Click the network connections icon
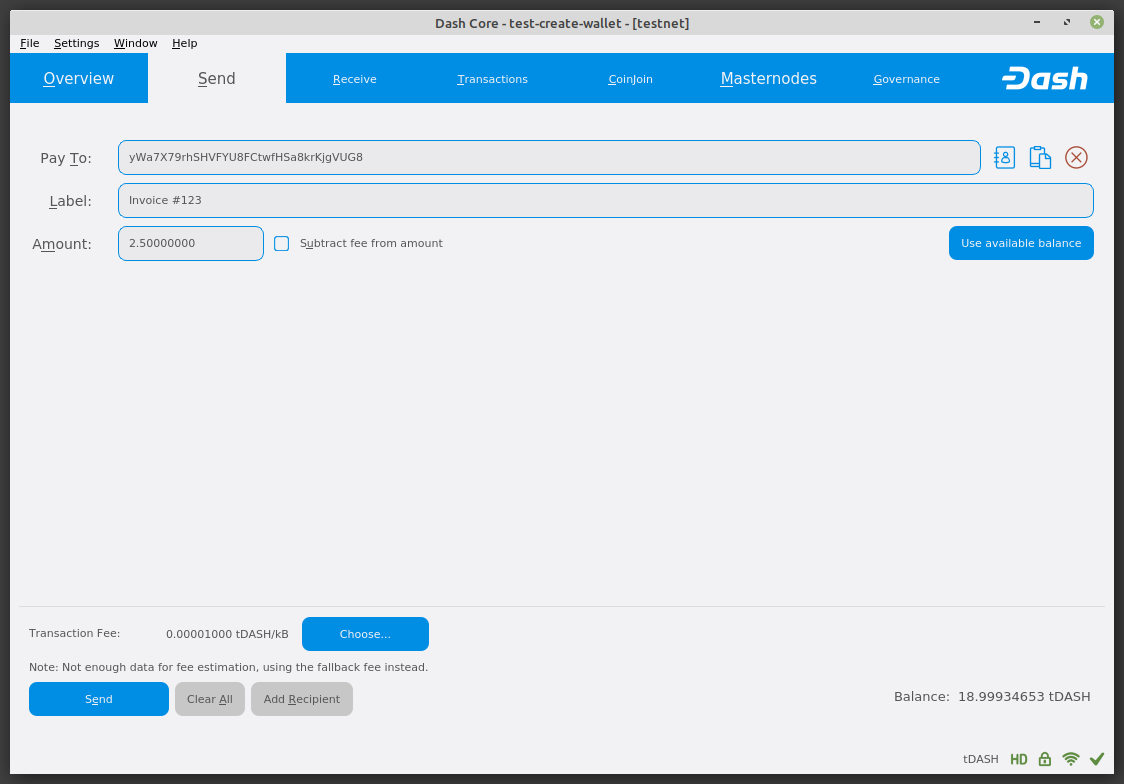The width and height of the screenshot is (1124, 784). [x=1071, y=759]
